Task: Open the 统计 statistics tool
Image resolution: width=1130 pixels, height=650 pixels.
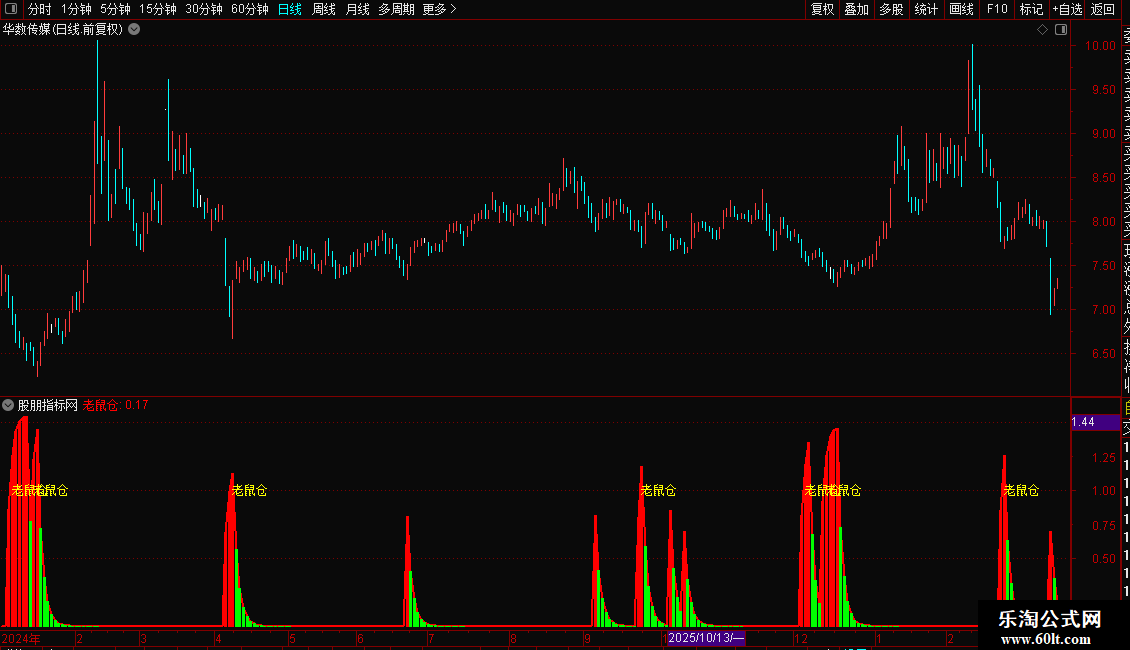Action: 926,9
